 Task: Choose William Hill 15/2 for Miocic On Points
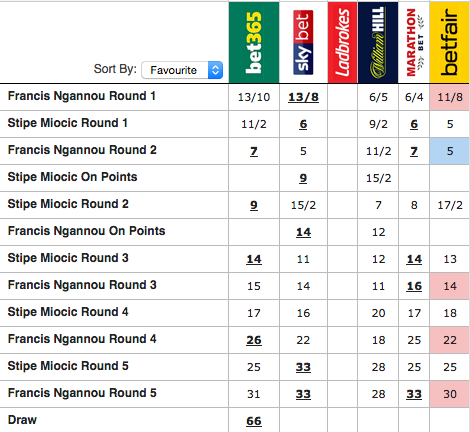tap(378, 178)
